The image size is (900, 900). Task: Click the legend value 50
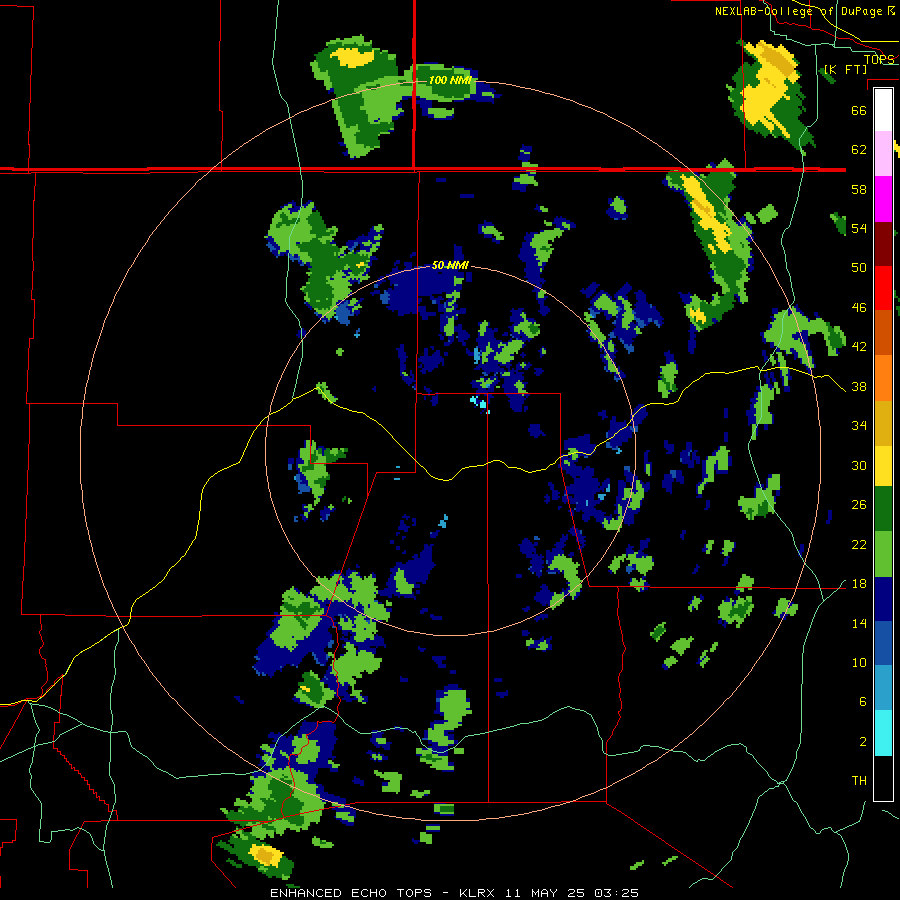(x=859, y=267)
